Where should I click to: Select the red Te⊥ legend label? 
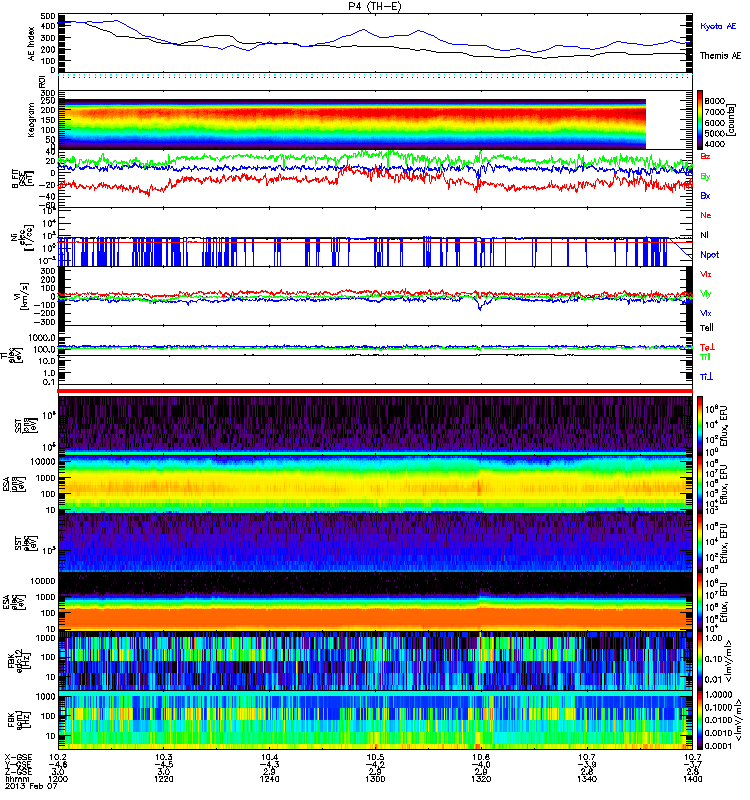(707, 347)
